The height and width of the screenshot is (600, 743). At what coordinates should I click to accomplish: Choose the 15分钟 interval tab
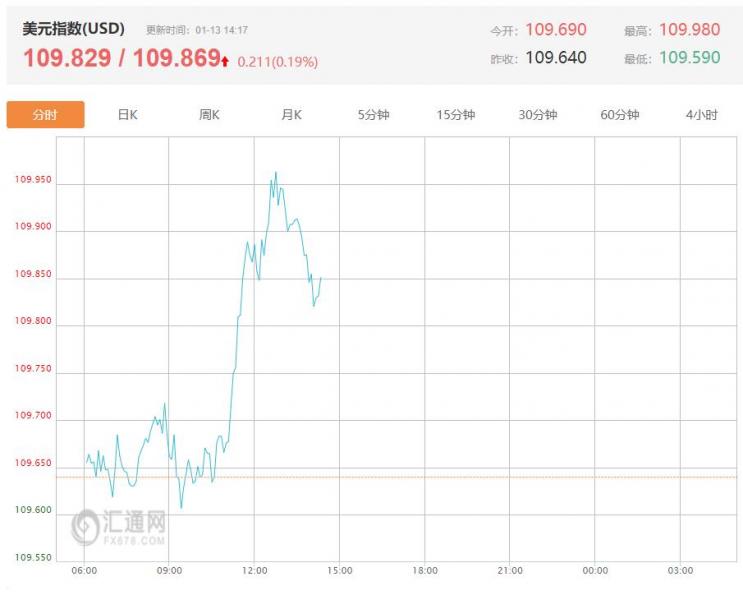(x=456, y=115)
